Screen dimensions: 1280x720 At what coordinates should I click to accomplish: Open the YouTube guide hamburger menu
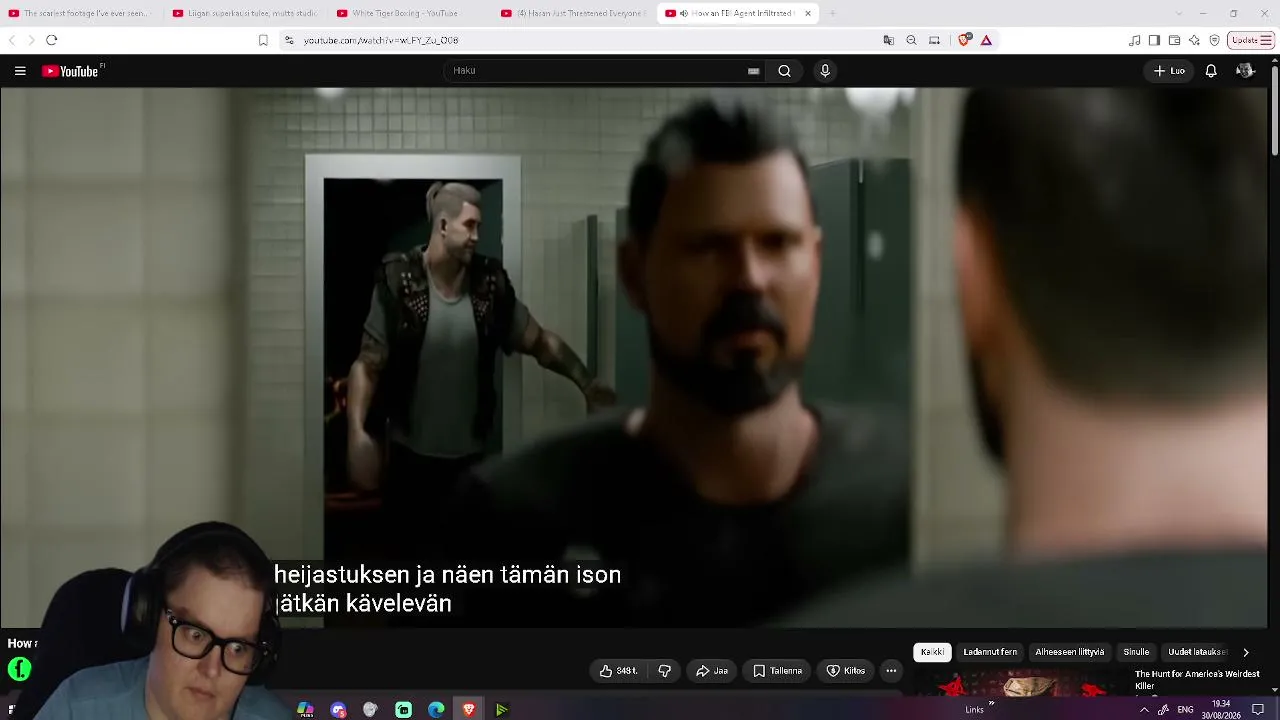pyautogui.click(x=20, y=71)
